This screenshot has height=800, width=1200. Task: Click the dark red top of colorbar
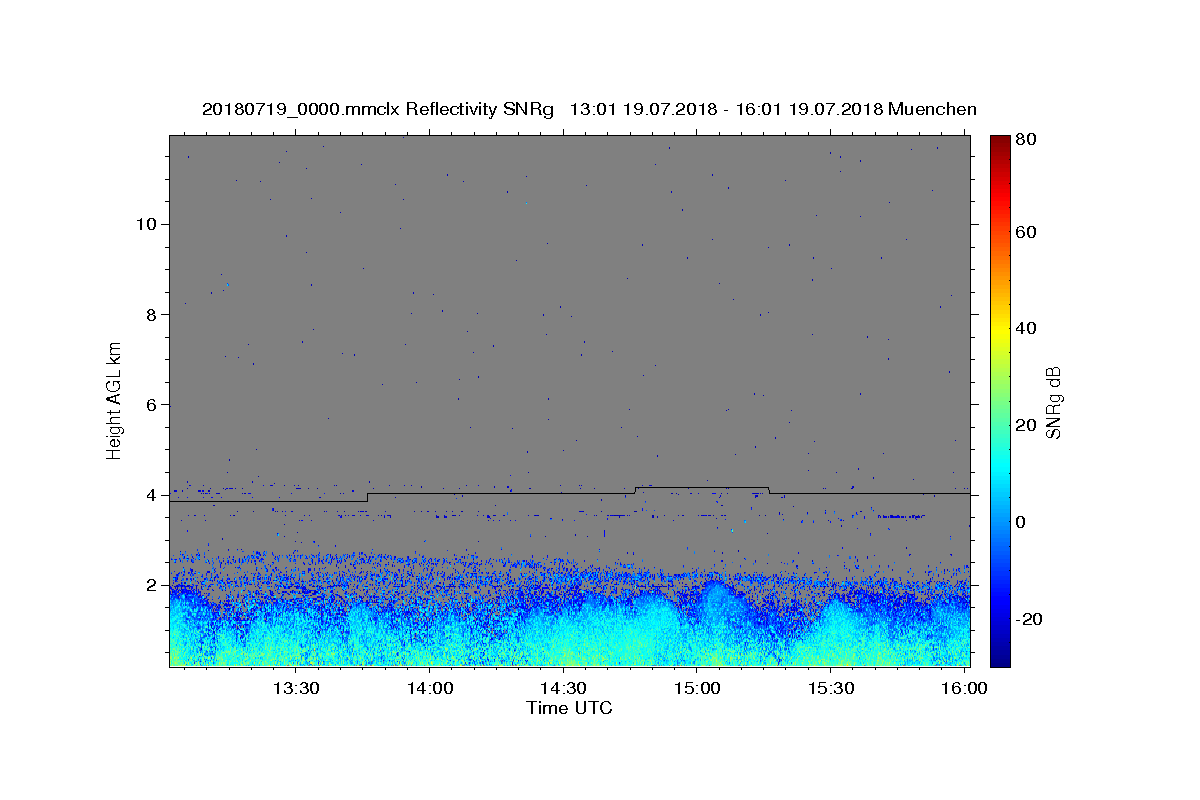pyautogui.click(x=1000, y=142)
